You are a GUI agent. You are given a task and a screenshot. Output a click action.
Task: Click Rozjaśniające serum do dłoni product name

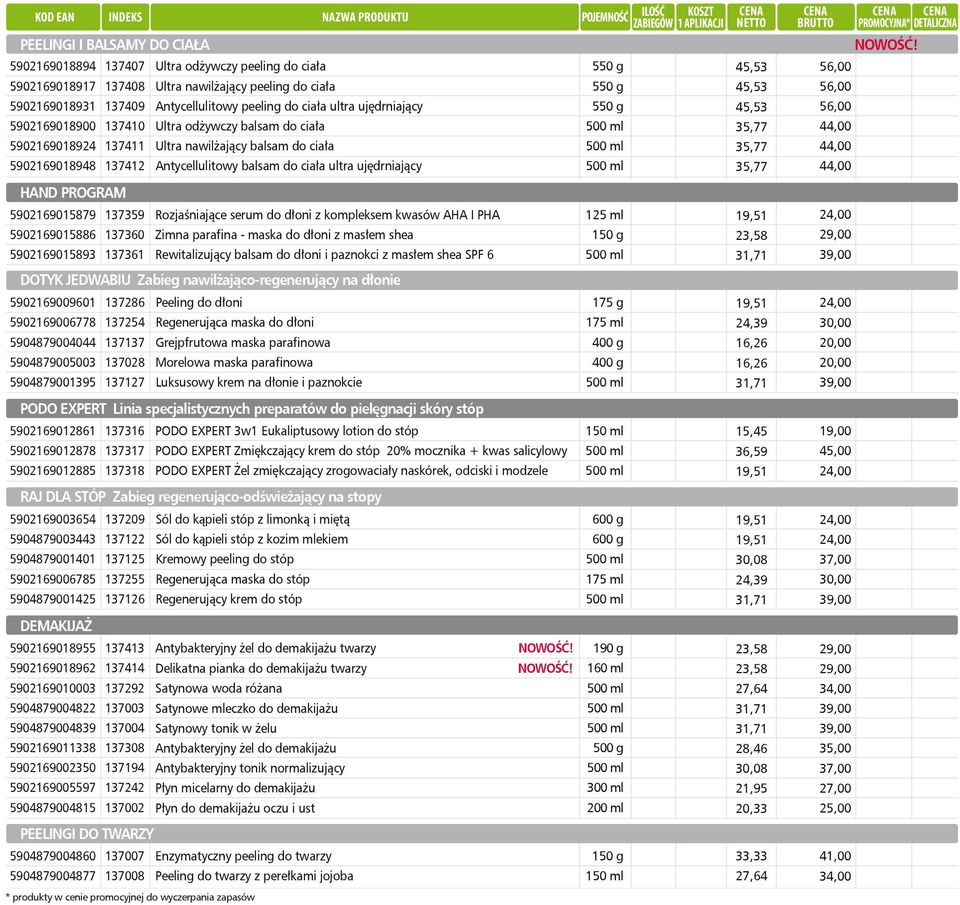pos(327,215)
